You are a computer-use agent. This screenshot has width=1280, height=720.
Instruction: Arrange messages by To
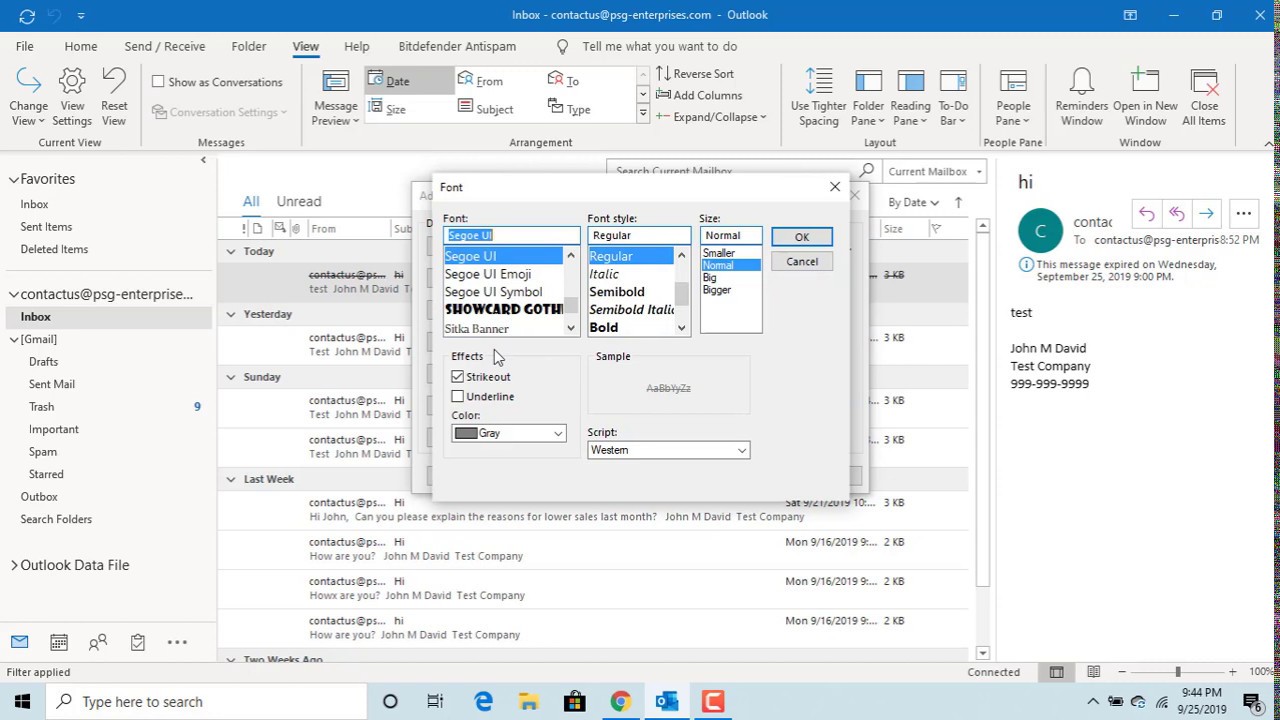click(590, 81)
